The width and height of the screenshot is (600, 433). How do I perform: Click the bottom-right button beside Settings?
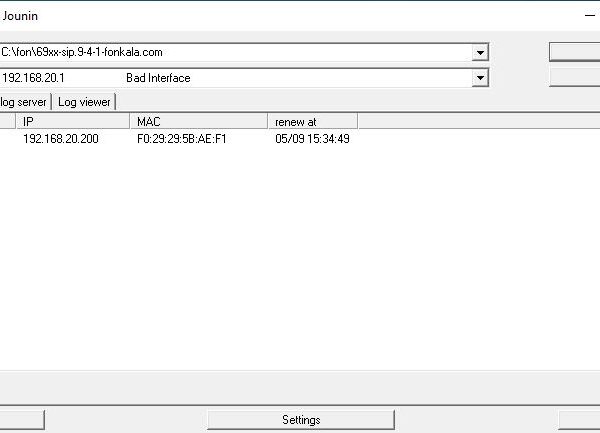580,420
